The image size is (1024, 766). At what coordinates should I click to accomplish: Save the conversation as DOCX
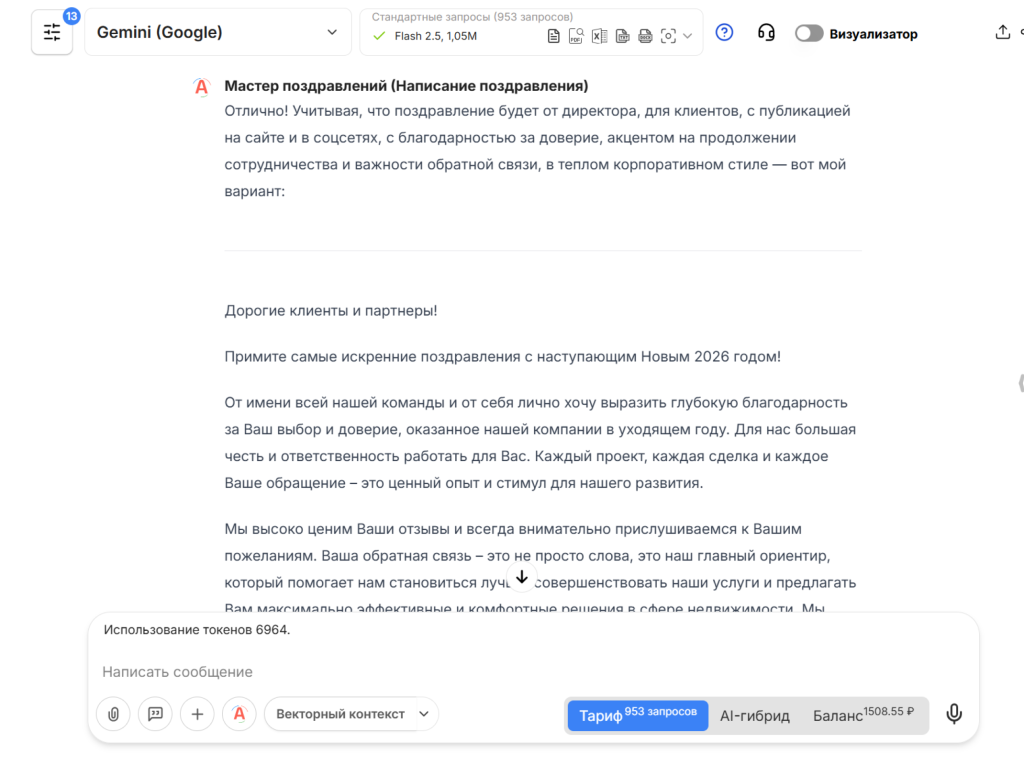click(645, 36)
